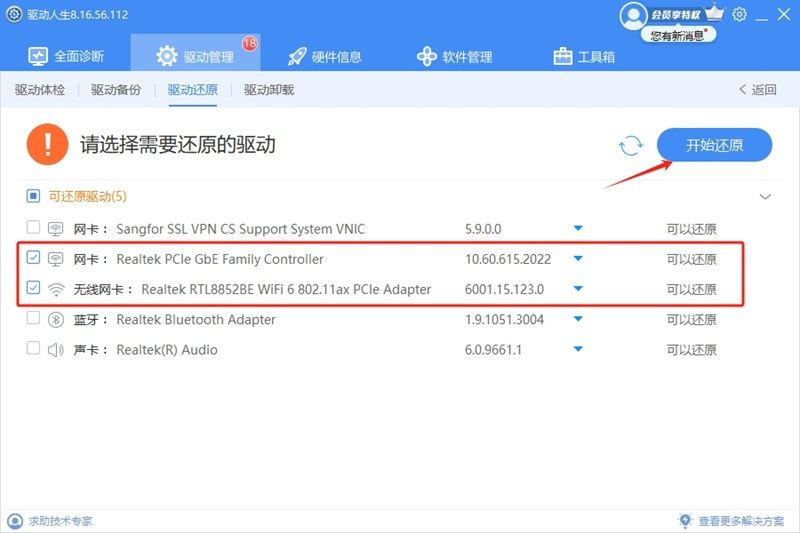Viewport: 800px width, 533px height.
Task: Open the 工具箱 tab
Action: click(x=584, y=56)
